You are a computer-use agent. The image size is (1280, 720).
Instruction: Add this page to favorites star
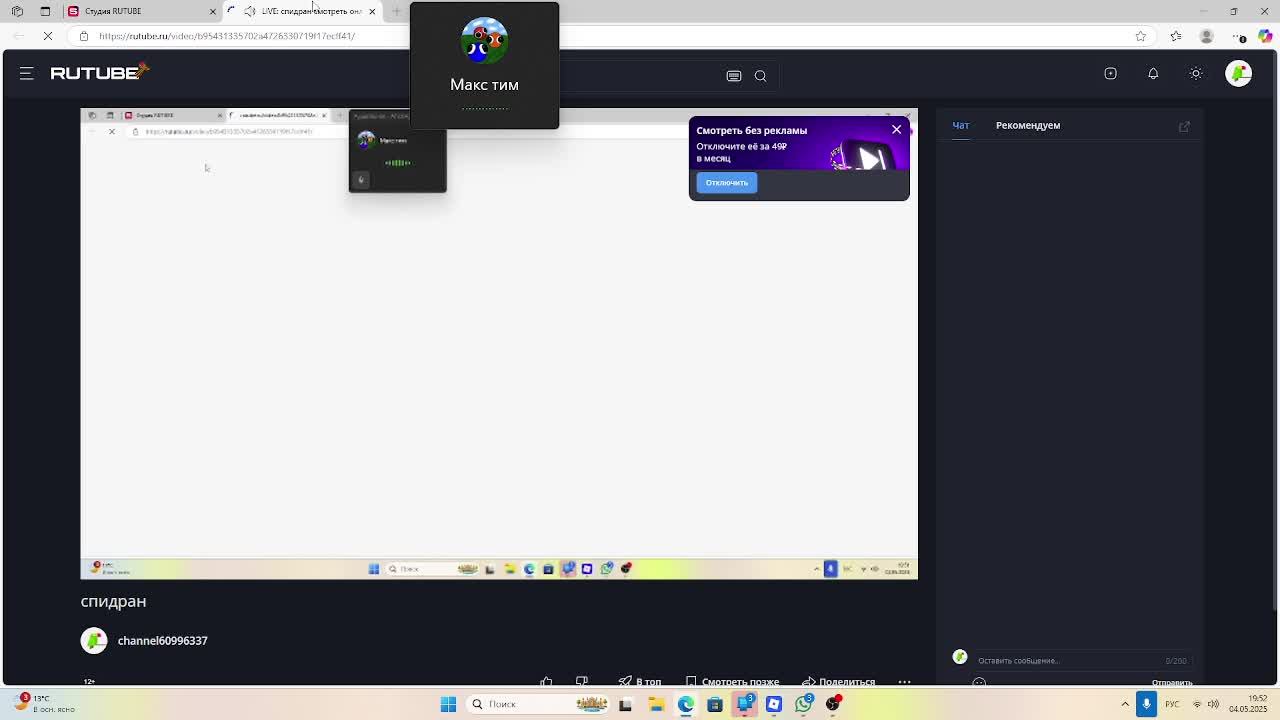(1141, 36)
